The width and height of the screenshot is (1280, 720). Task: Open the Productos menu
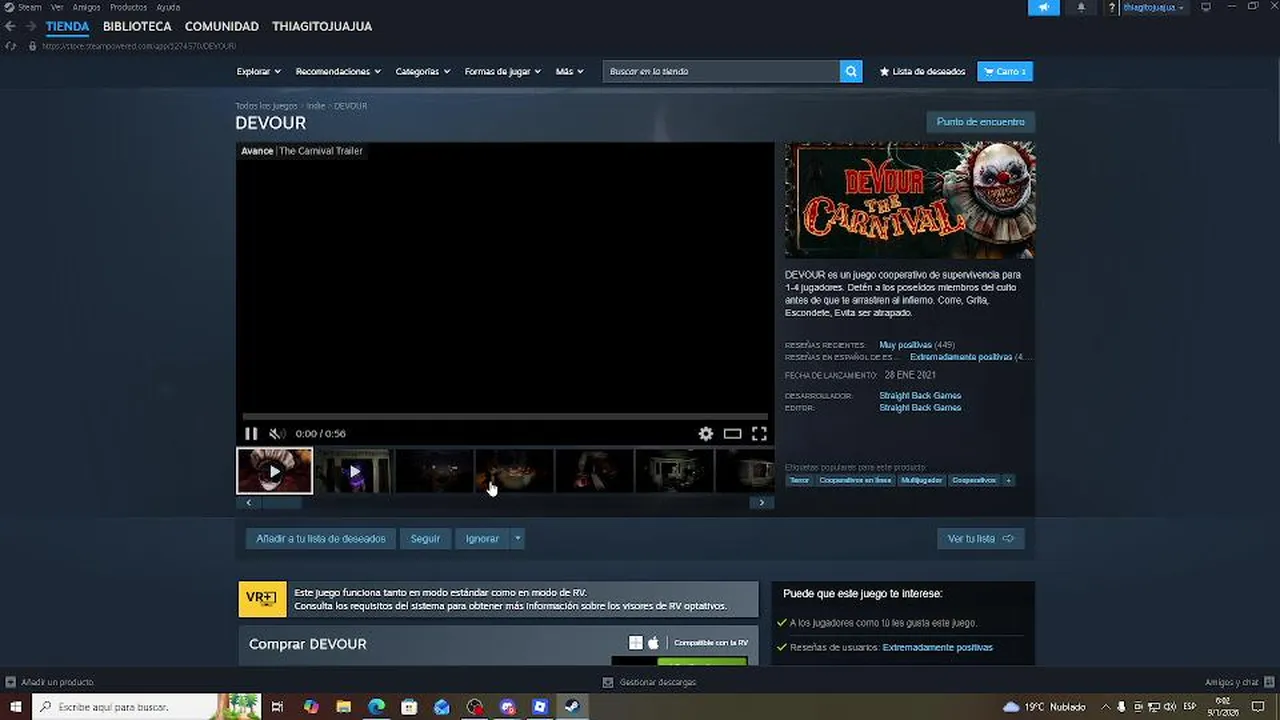coord(128,7)
